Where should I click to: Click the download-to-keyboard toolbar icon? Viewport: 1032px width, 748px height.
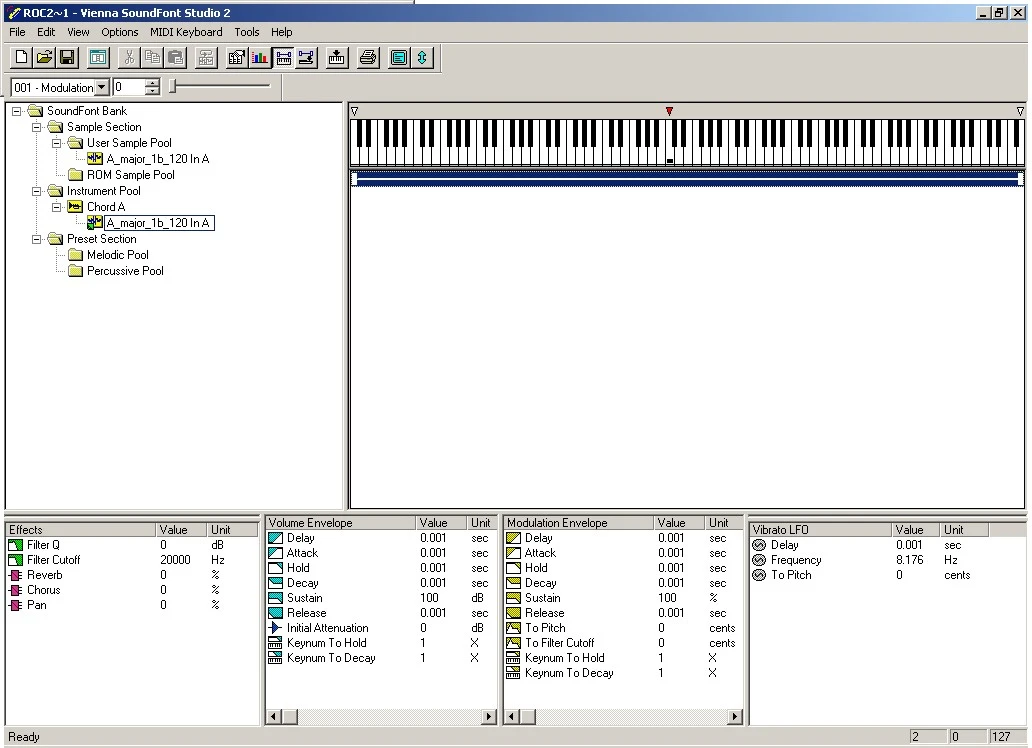(x=336, y=58)
